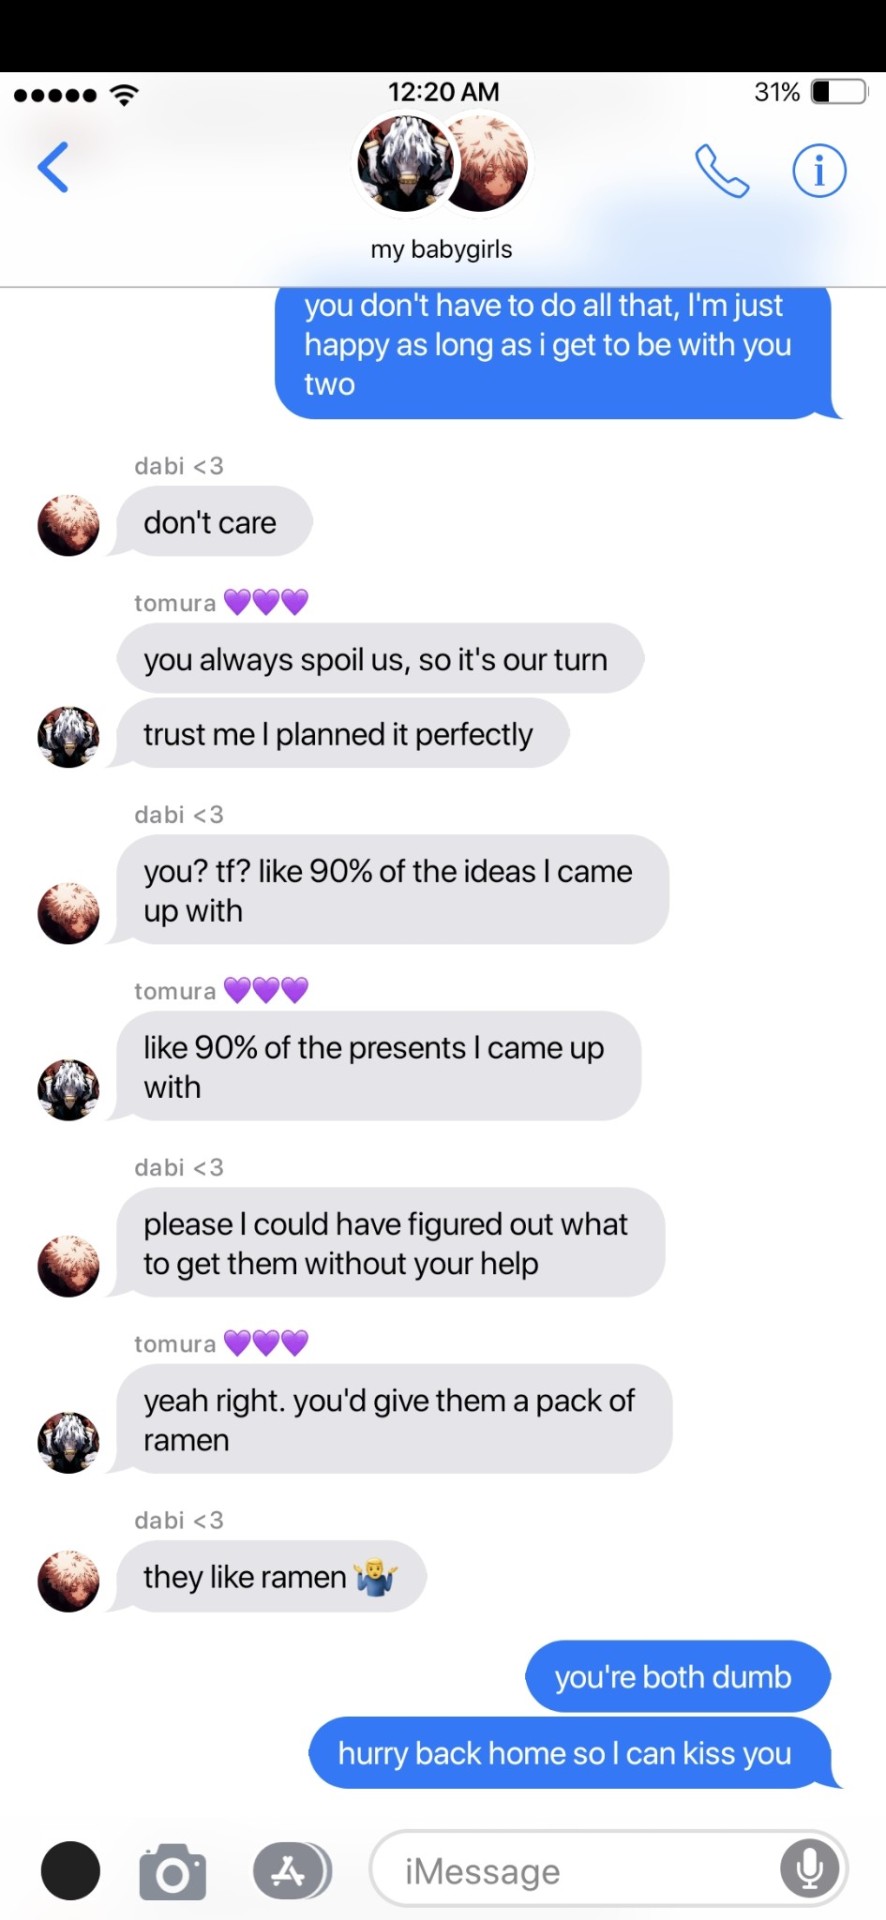The height and width of the screenshot is (1920, 886).
Task: Start a phone call with the group
Action: pos(722,171)
